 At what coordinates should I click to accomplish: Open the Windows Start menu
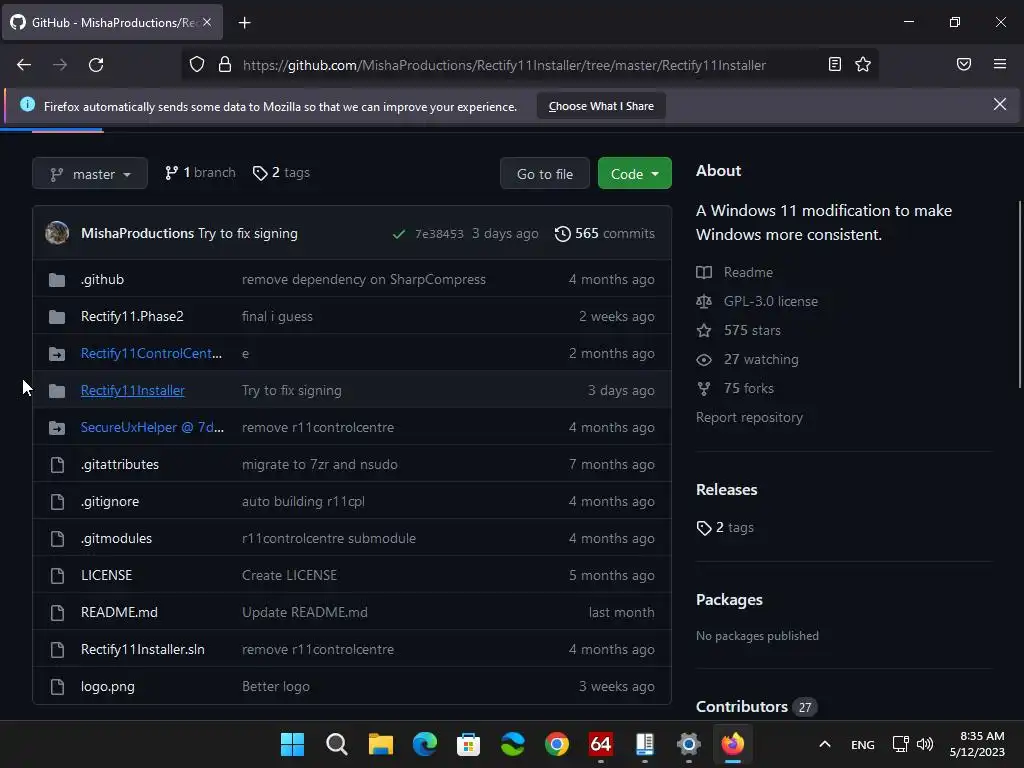tap(292, 744)
